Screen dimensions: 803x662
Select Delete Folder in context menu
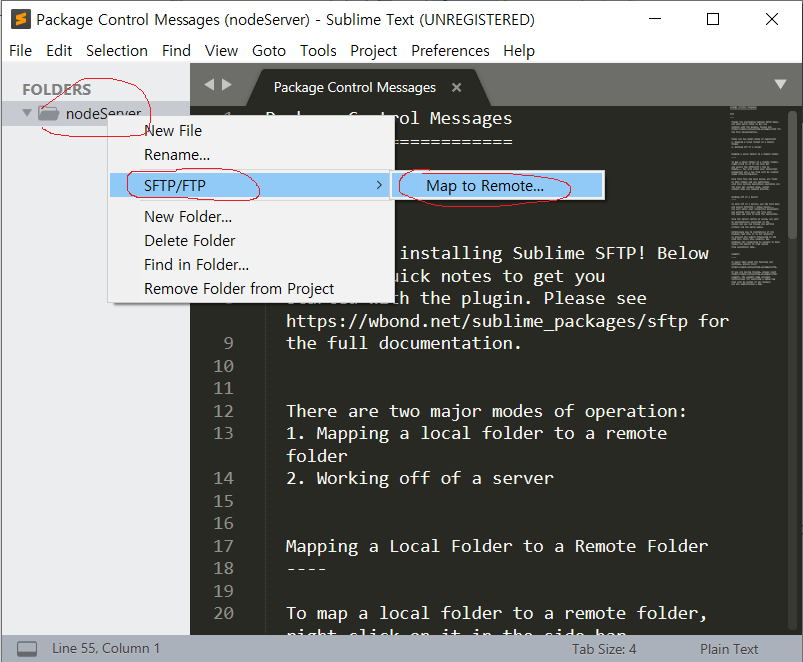coord(251,241)
